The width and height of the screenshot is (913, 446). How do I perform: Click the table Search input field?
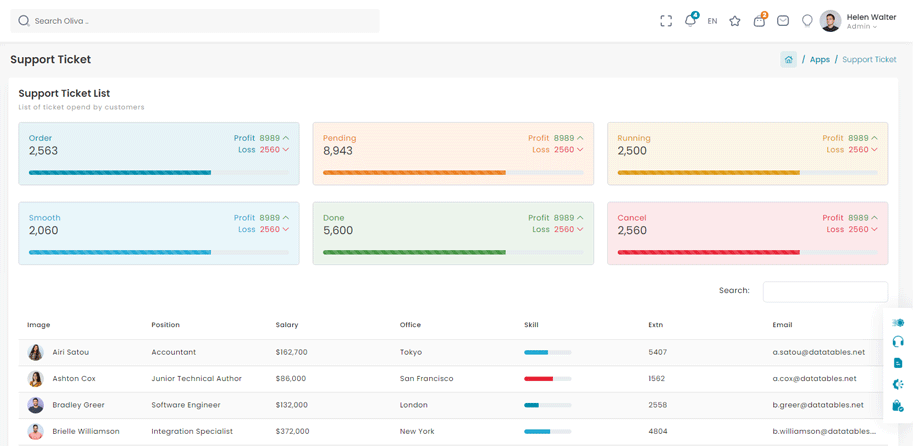tap(825, 291)
